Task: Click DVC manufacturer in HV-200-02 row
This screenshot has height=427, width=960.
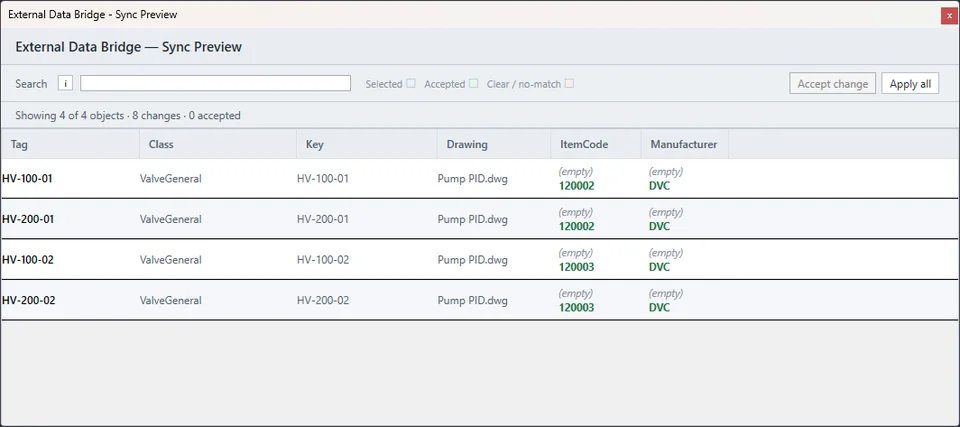Action: coord(659,308)
